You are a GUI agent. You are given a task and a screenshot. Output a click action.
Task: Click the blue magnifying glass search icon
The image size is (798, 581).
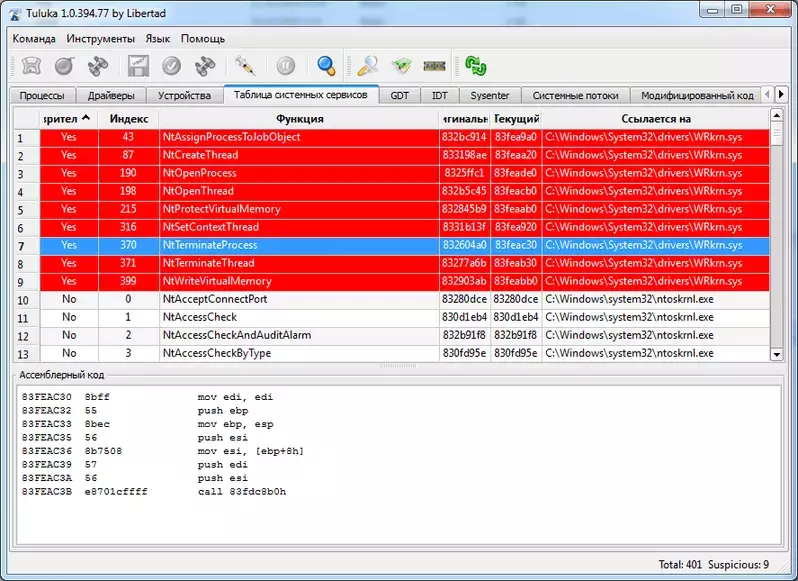326,66
